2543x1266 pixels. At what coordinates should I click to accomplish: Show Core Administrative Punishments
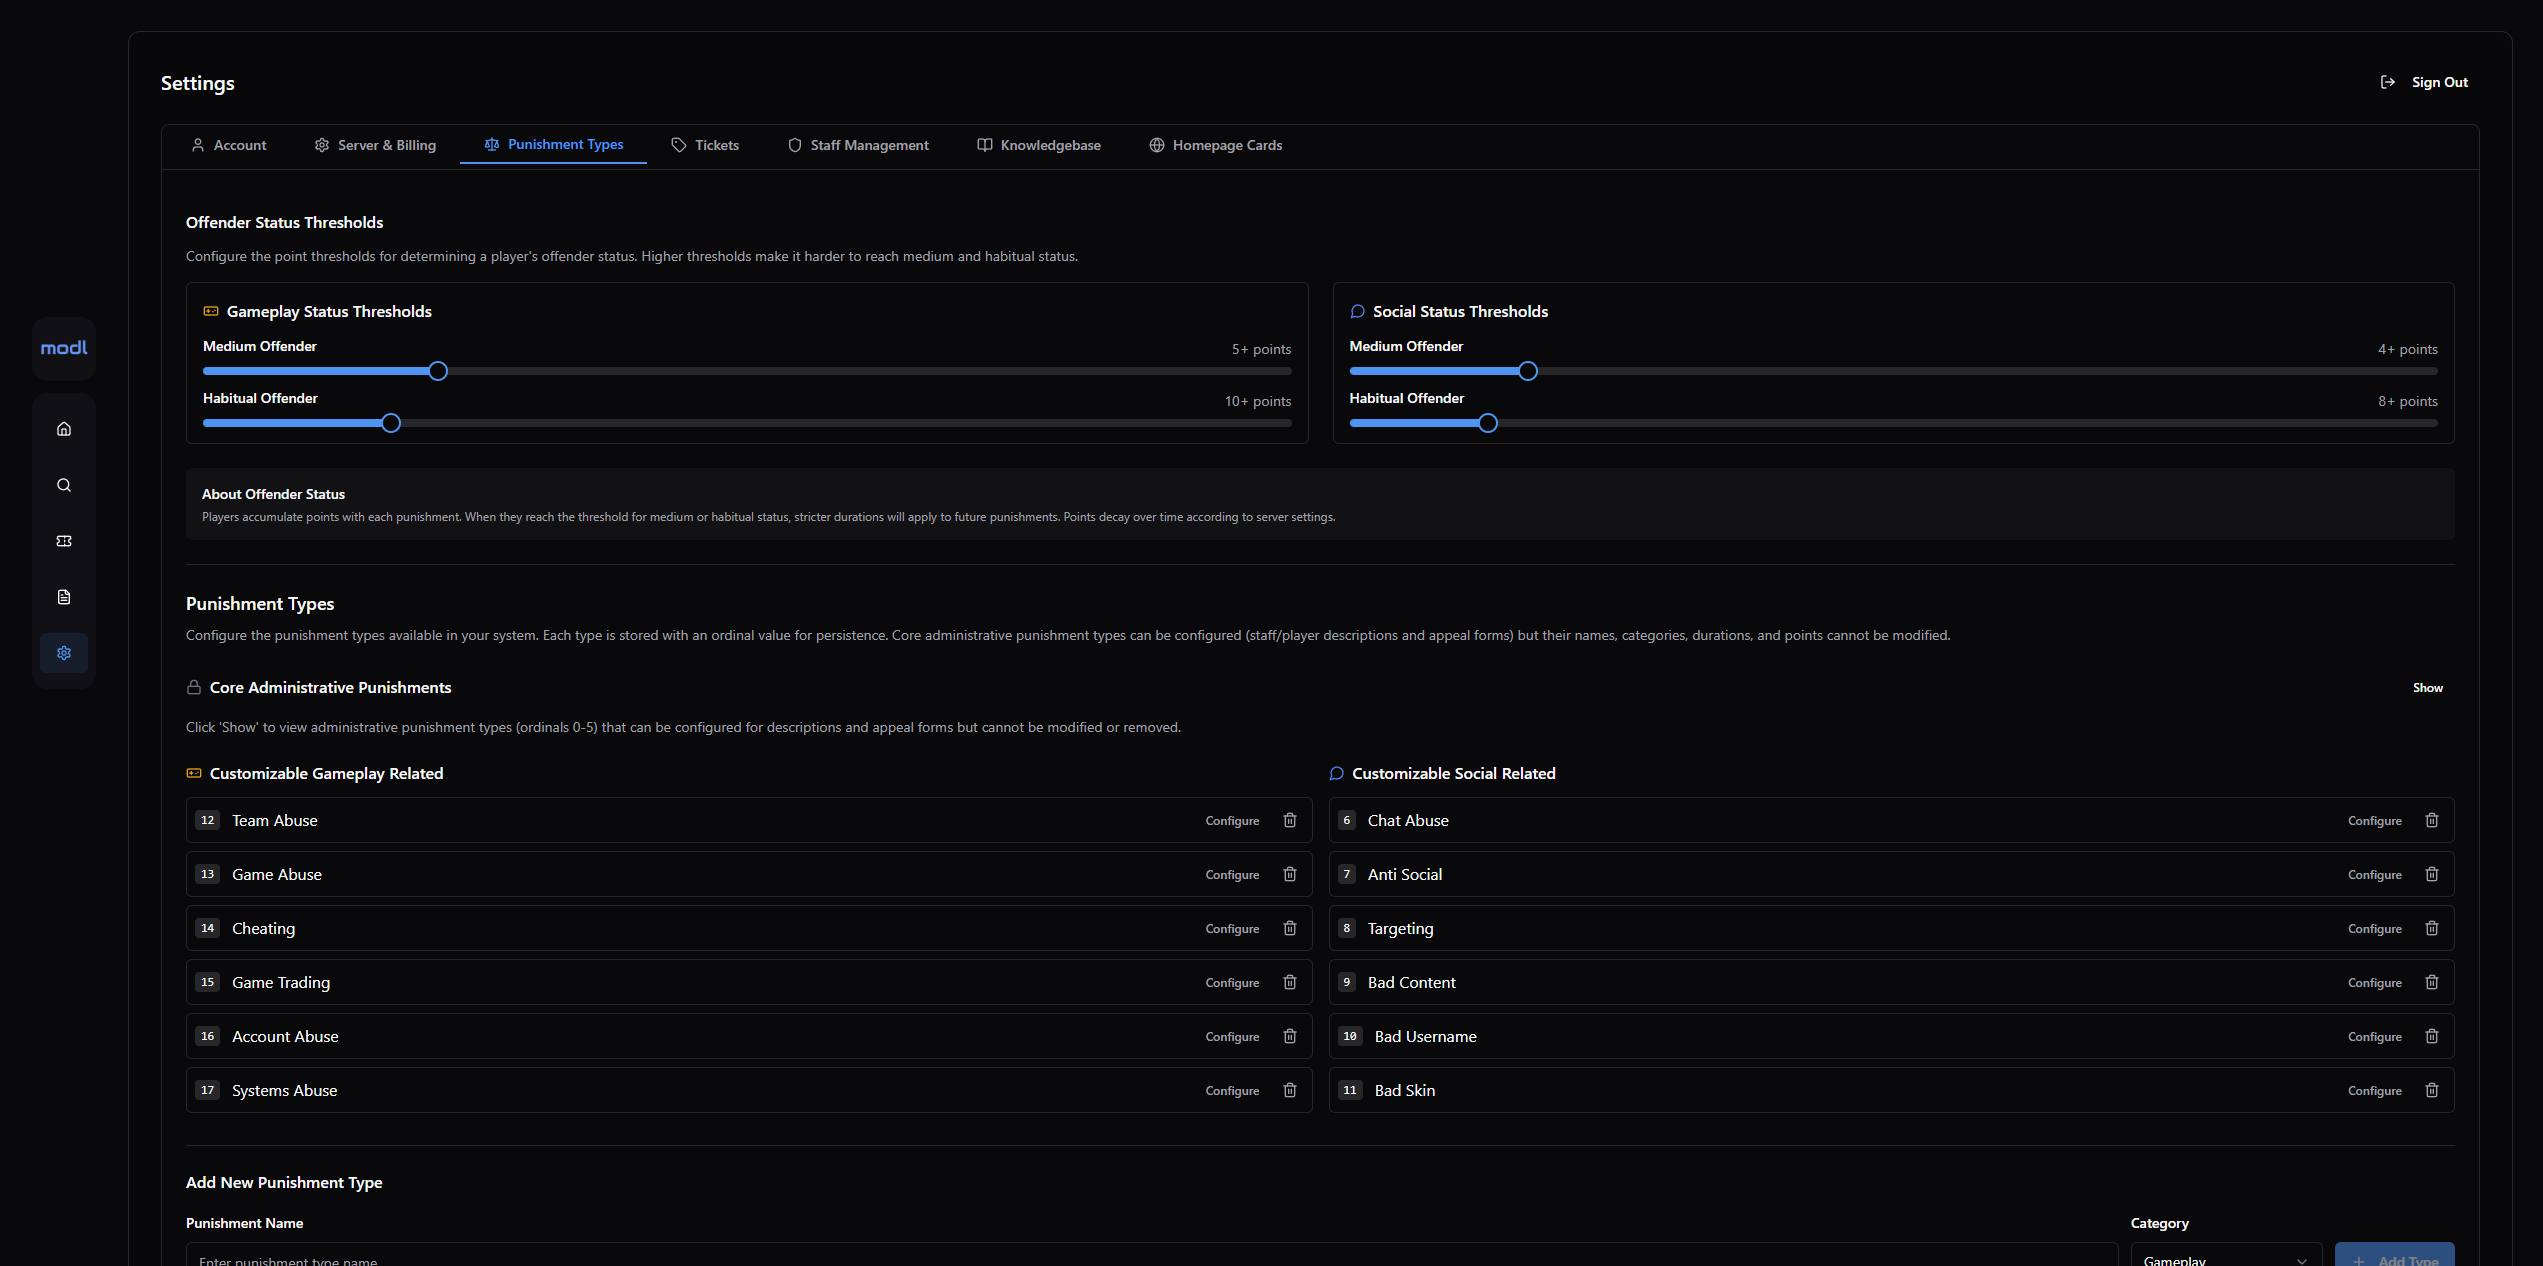[x=2427, y=688]
